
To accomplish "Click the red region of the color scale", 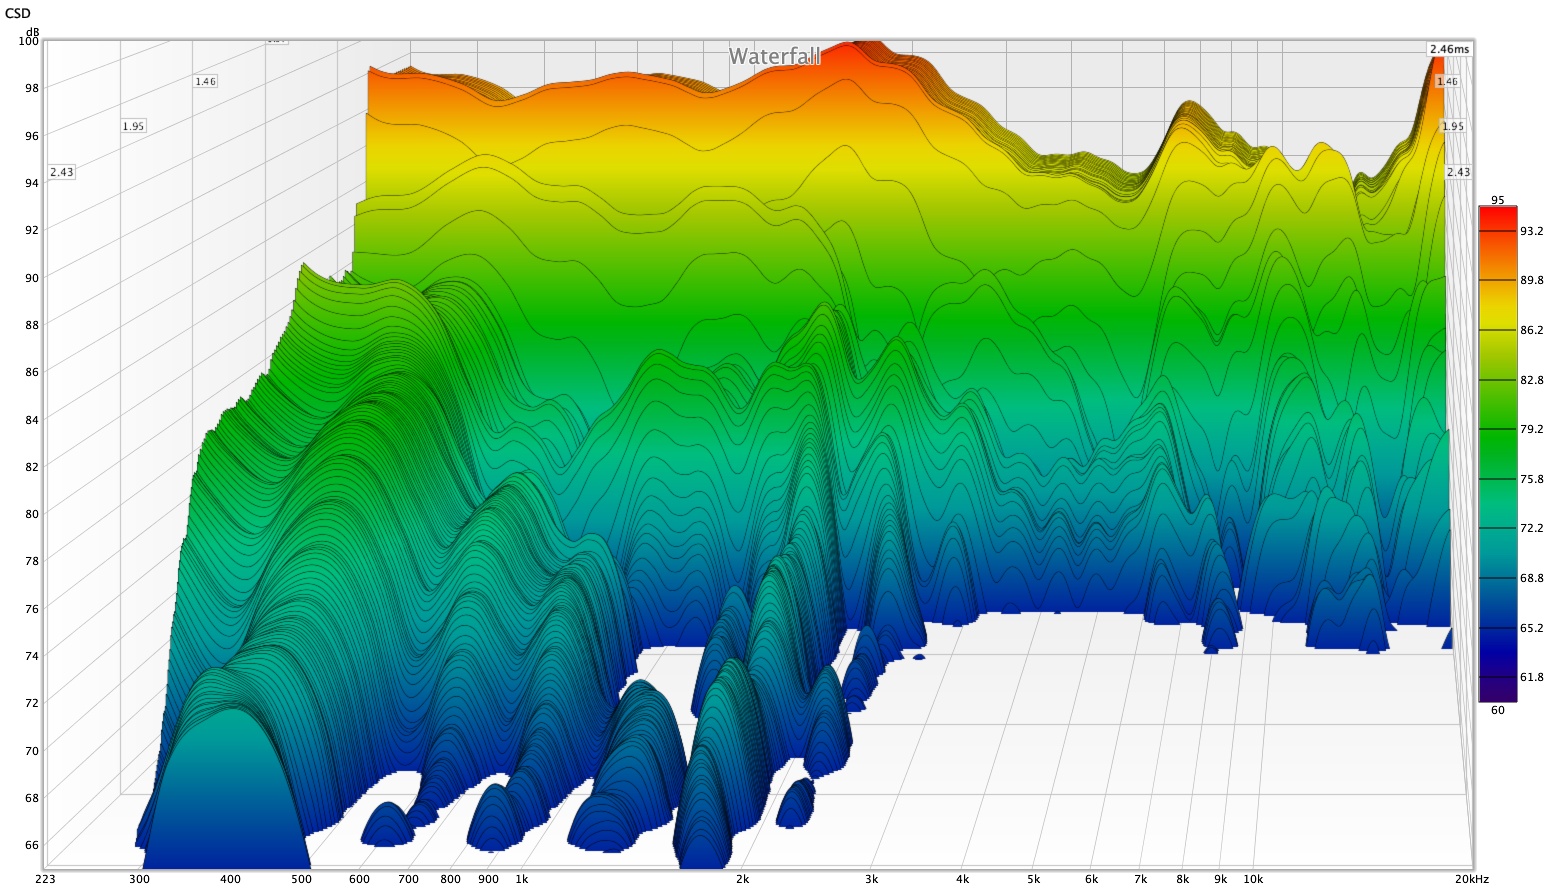I will 1497,216.
